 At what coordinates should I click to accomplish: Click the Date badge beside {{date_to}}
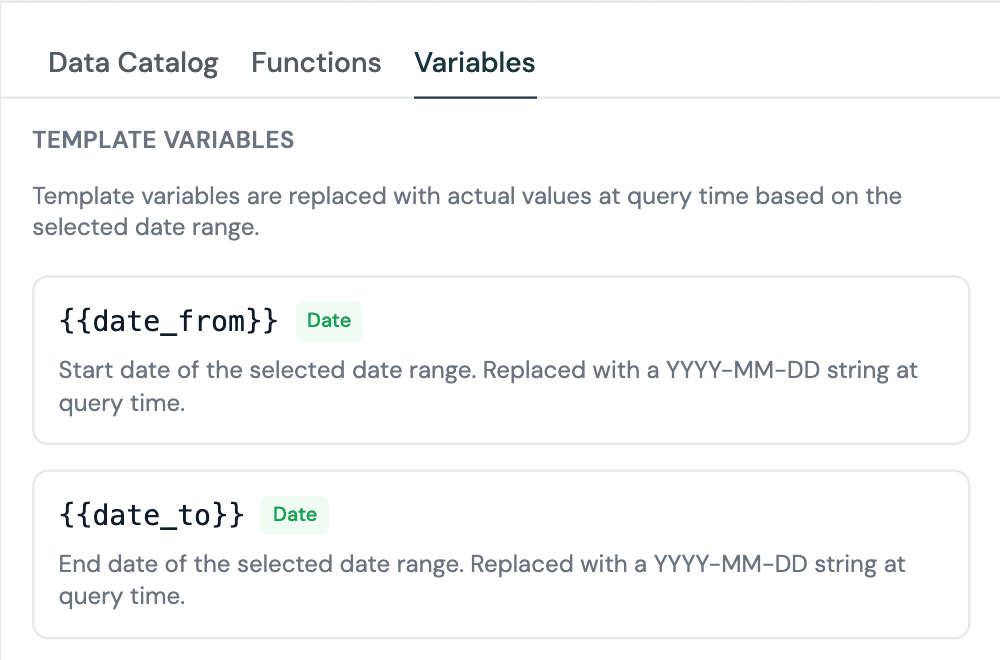pyautogui.click(x=295, y=515)
